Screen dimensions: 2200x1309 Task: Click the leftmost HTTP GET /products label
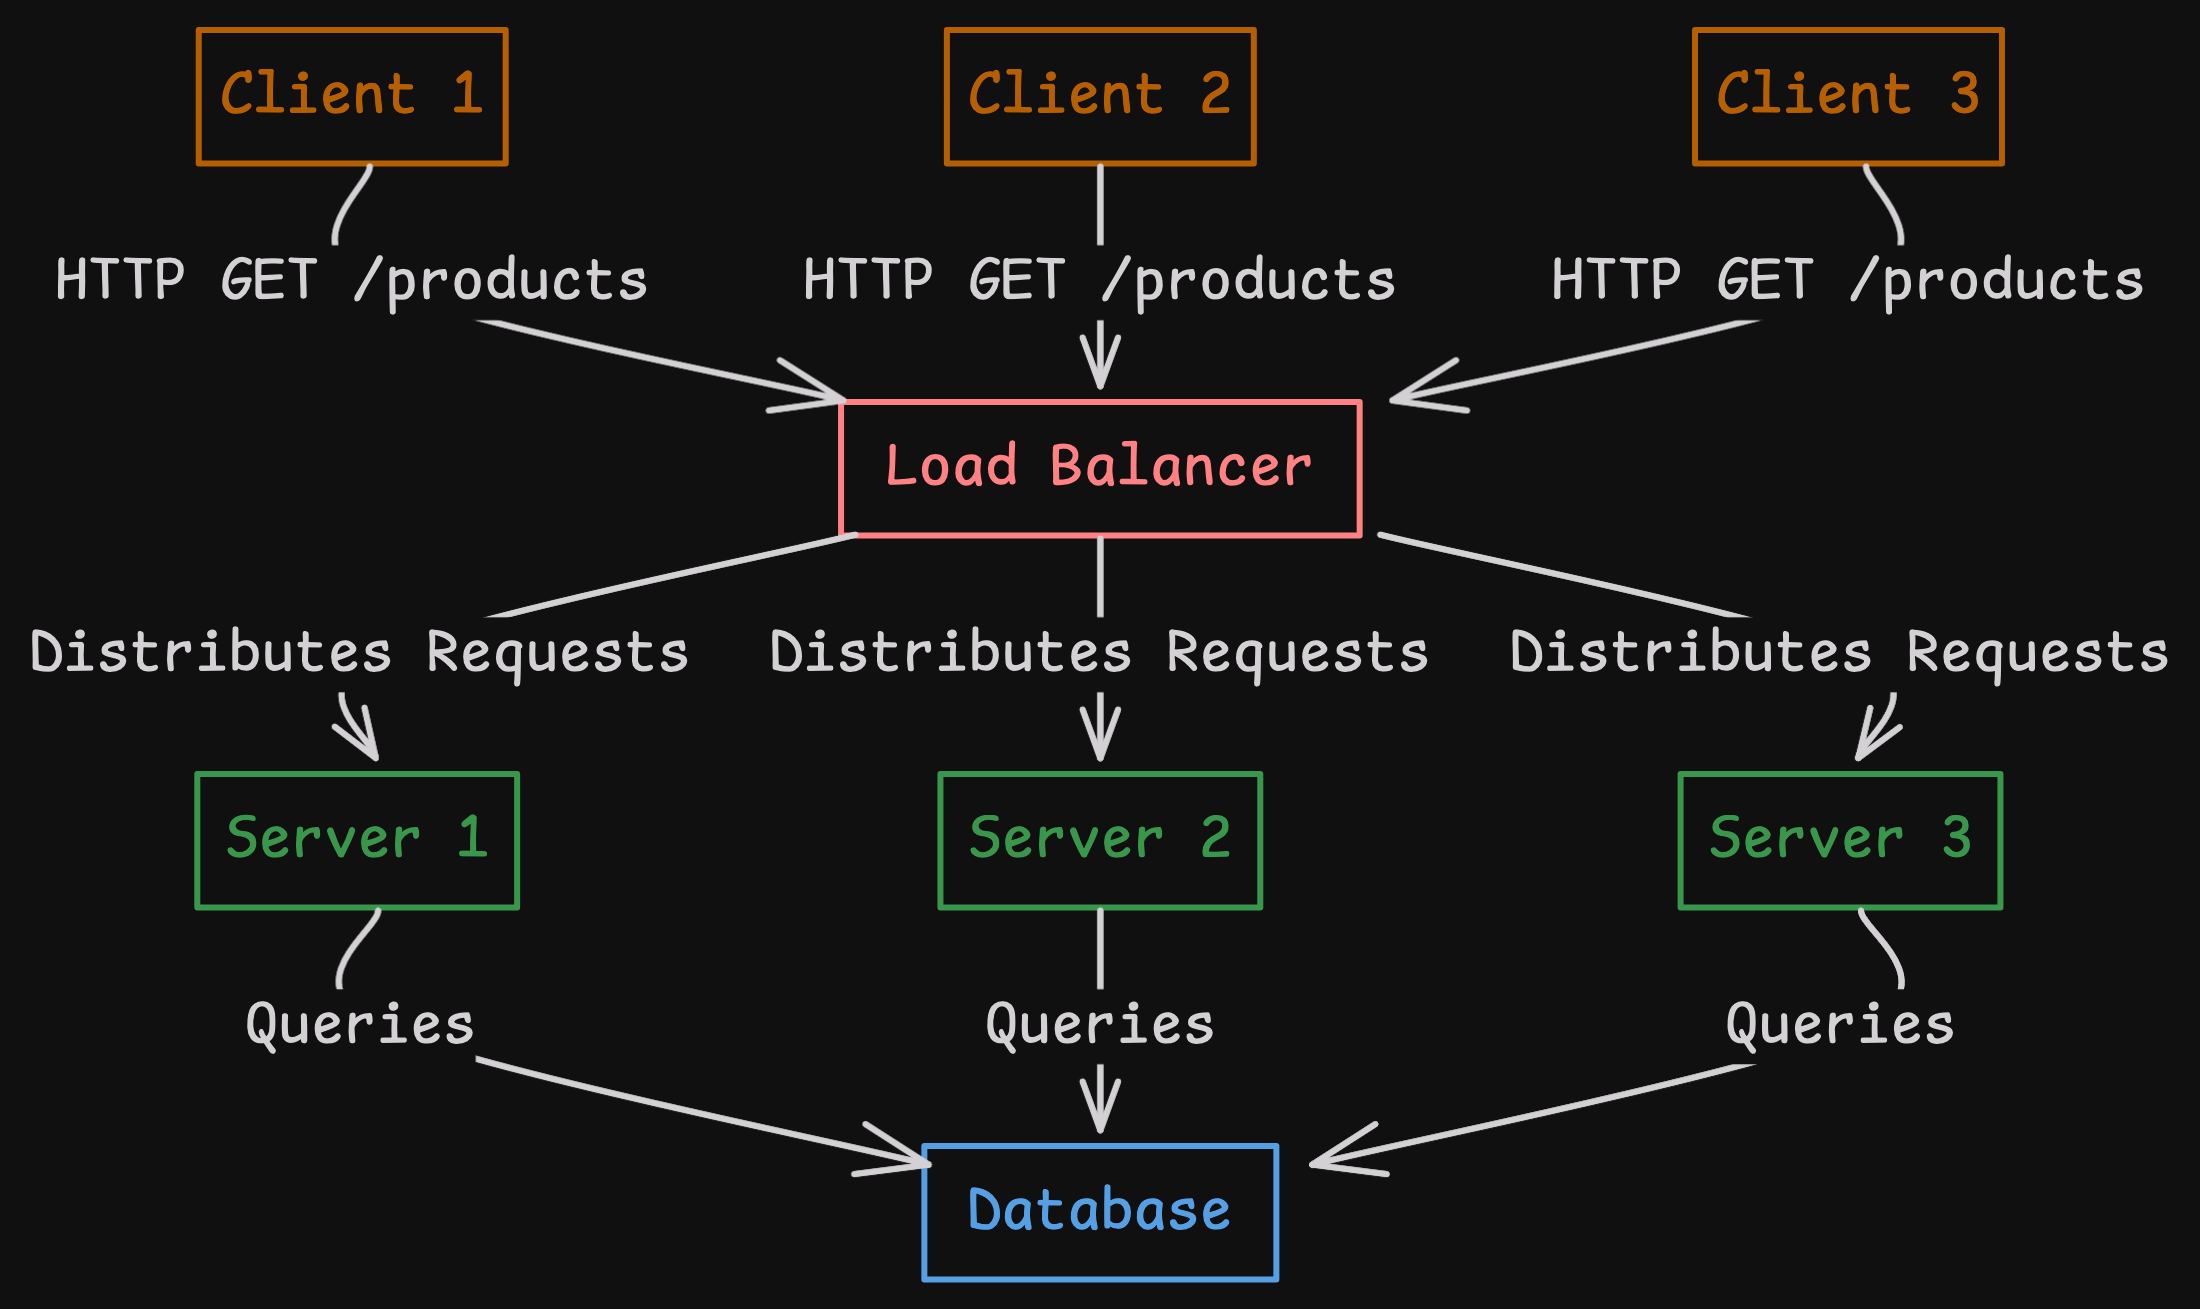(352, 280)
